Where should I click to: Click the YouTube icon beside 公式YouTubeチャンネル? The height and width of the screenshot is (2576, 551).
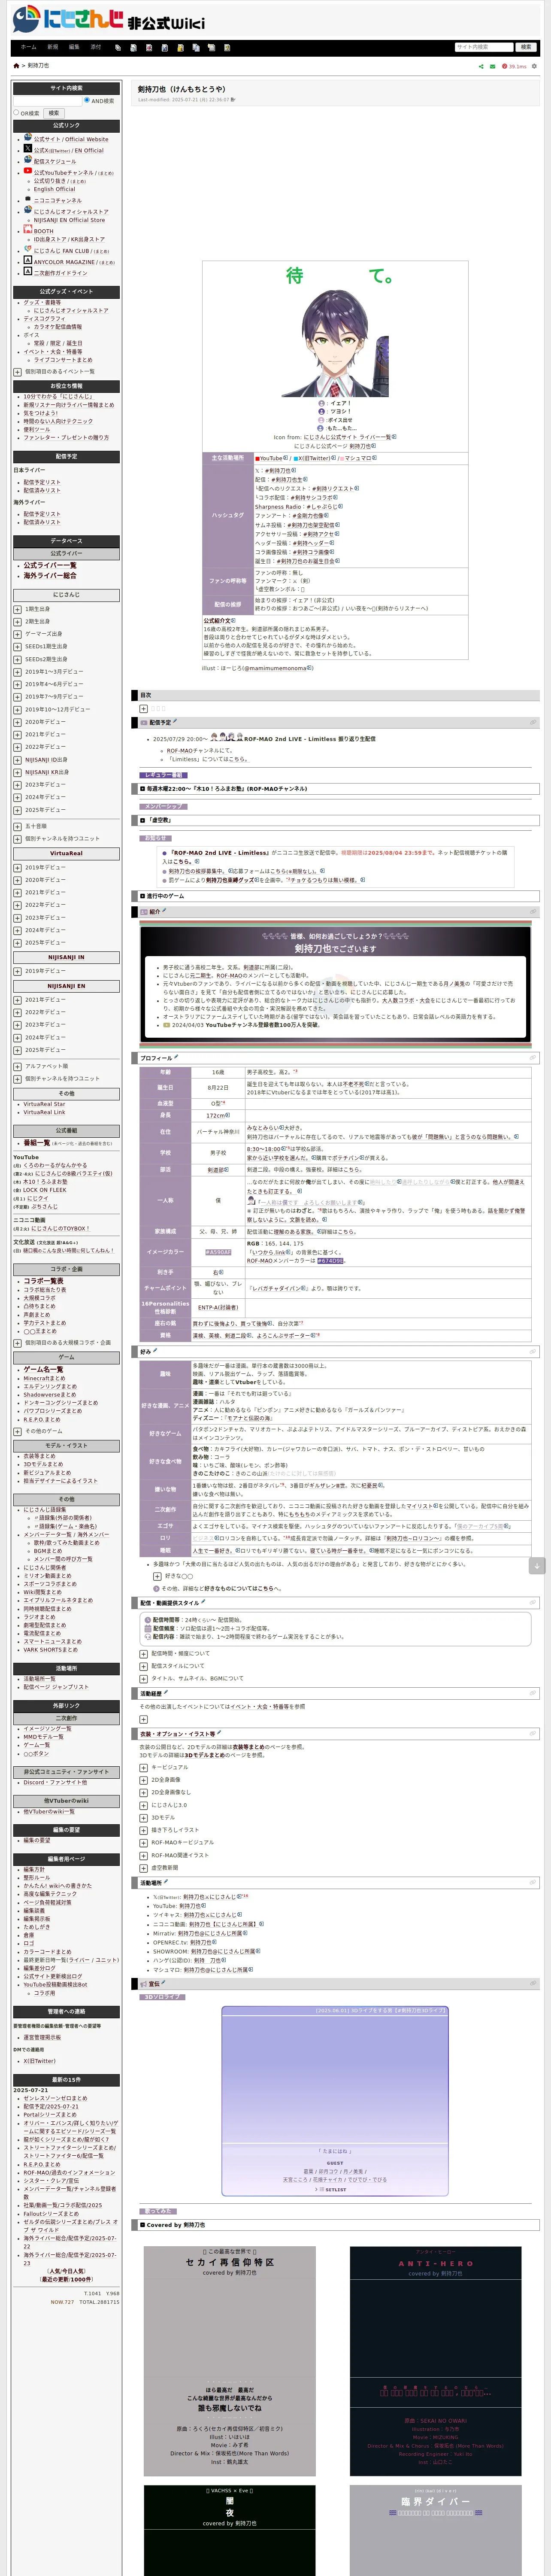click(x=28, y=171)
